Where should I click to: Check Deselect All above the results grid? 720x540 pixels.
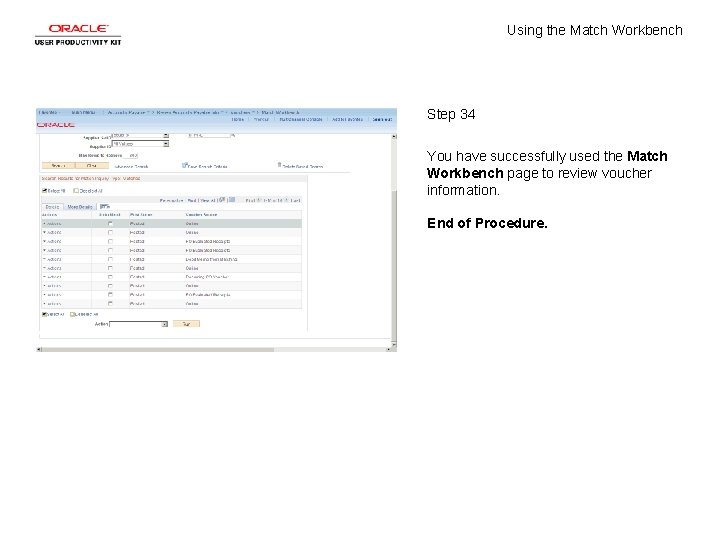[x=76, y=191]
